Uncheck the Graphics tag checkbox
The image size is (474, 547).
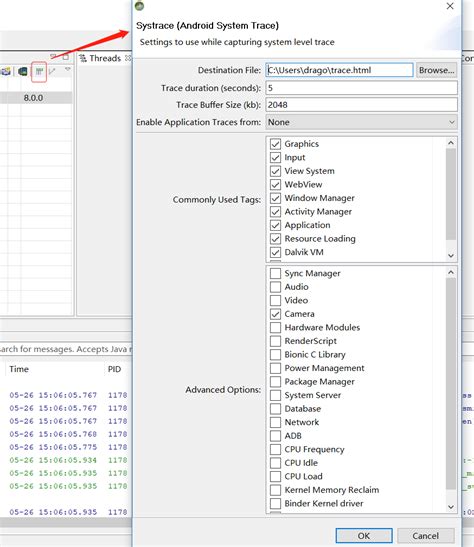(x=275, y=144)
